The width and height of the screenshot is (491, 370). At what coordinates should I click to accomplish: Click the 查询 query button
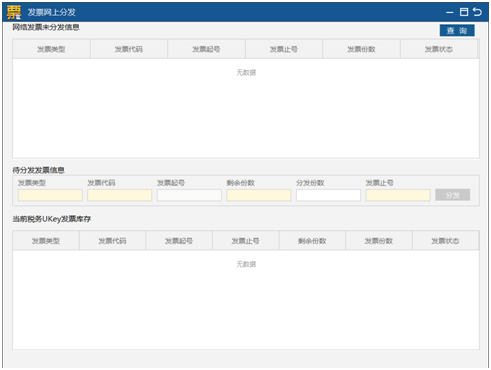pos(457,31)
